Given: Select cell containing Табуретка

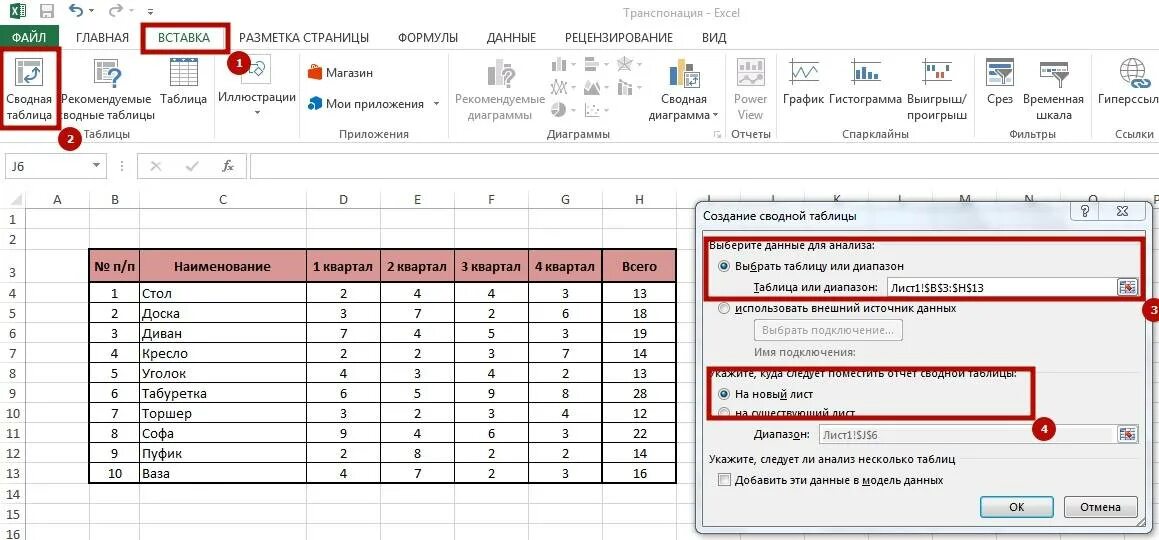Looking at the screenshot, I should click(222, 393).
